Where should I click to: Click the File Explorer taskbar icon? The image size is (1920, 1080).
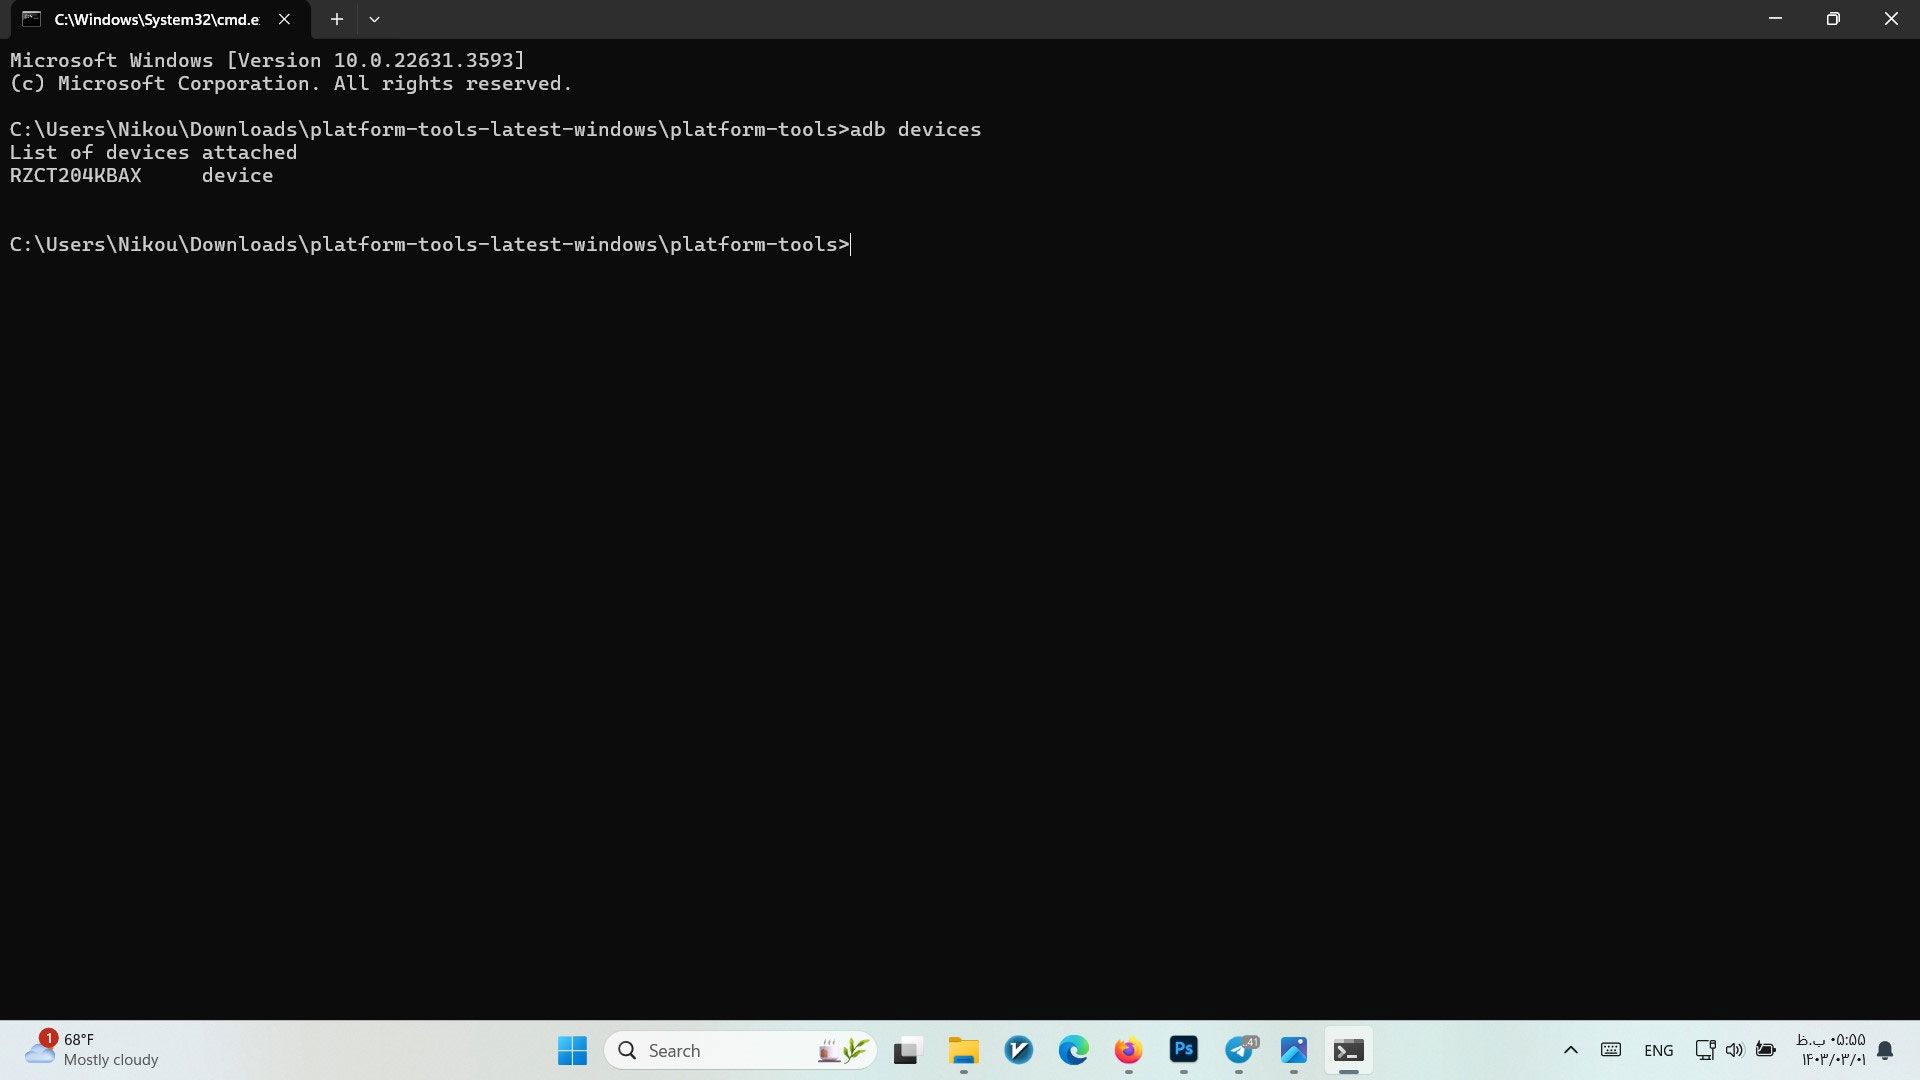[x=961, y=1050]
